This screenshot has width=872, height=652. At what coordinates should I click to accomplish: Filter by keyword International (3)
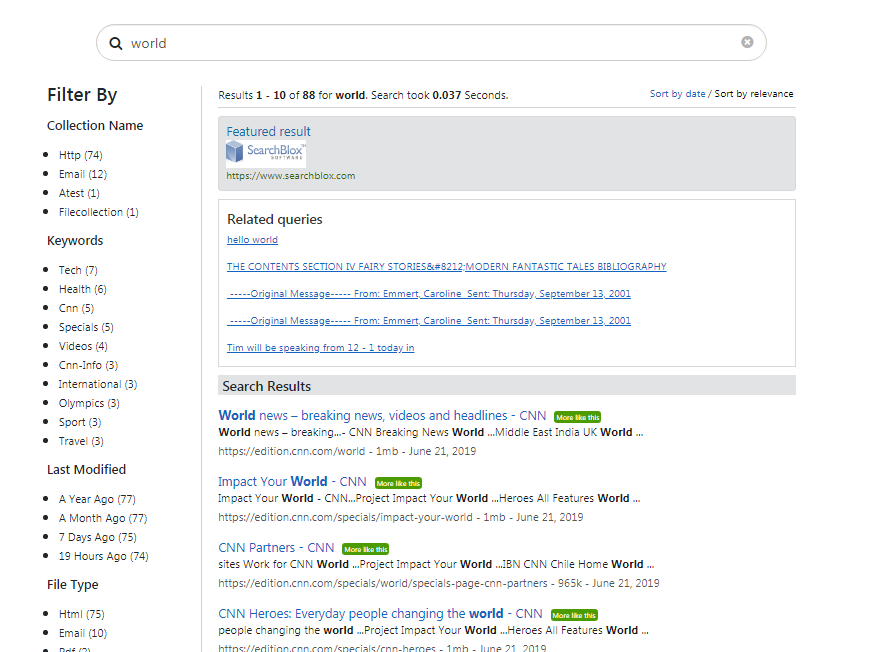pos(98,384)
